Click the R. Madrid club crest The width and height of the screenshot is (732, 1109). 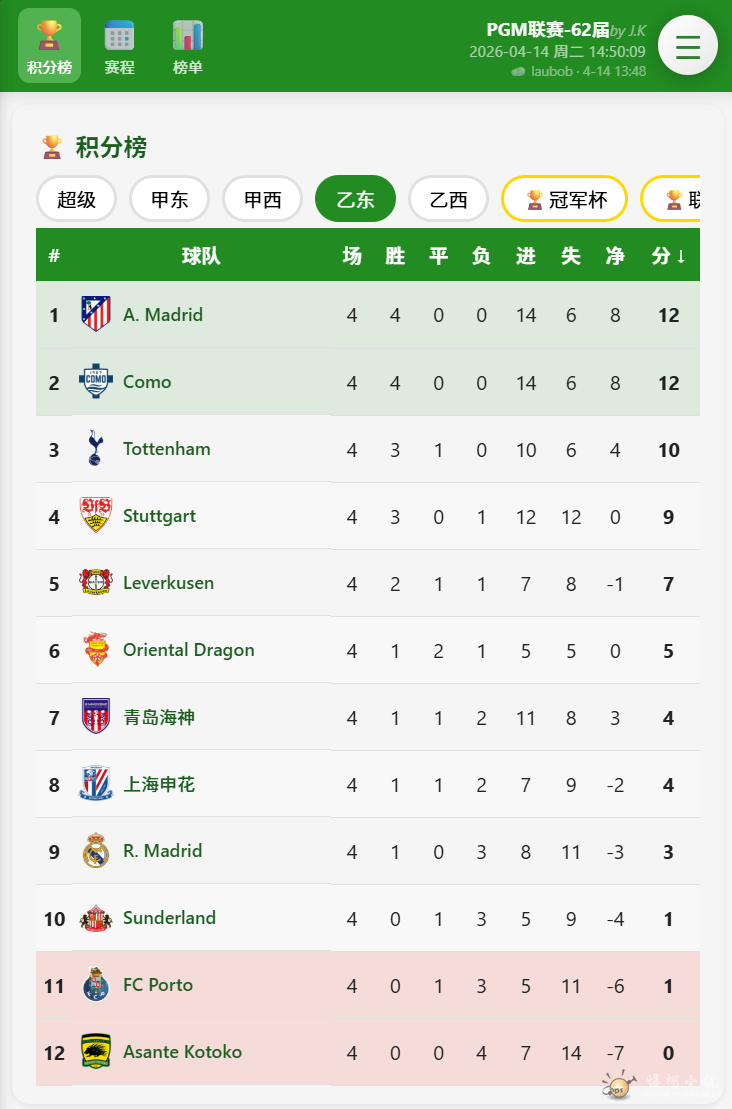tap(96, 851)
